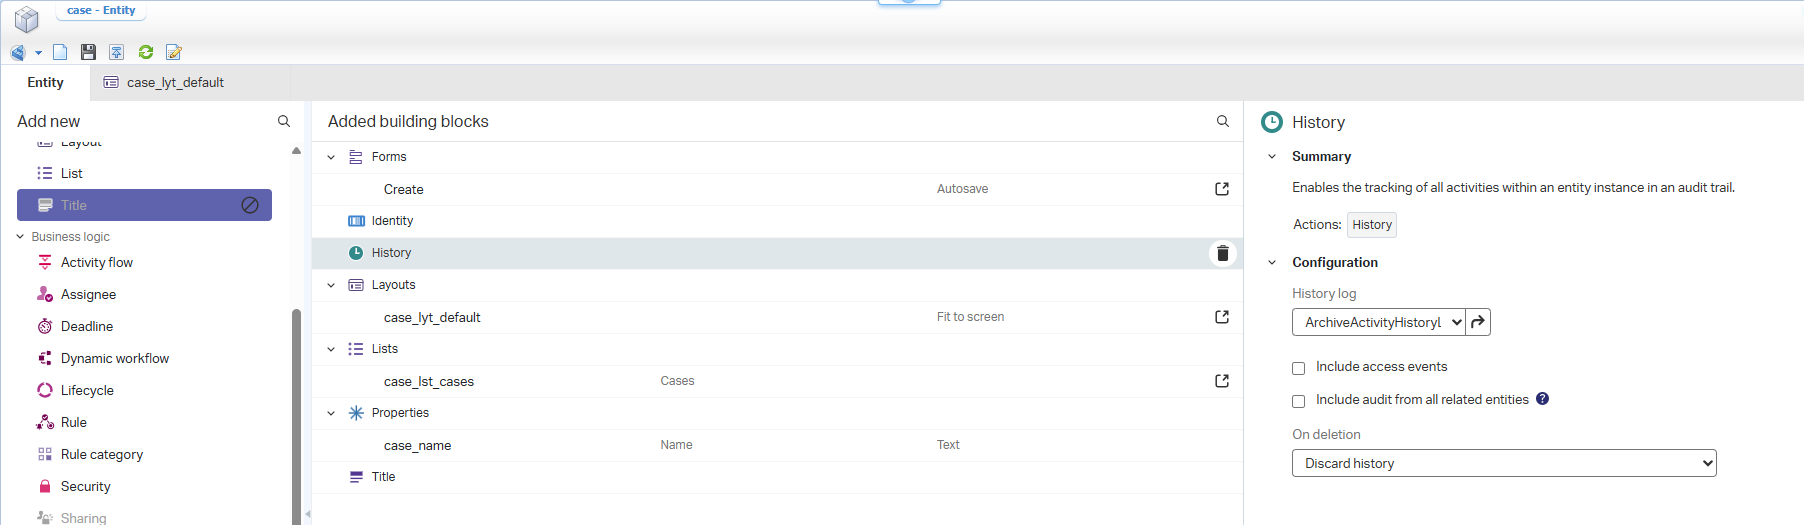Click the prohibited circle icon on Title

[x=250, y=205]
